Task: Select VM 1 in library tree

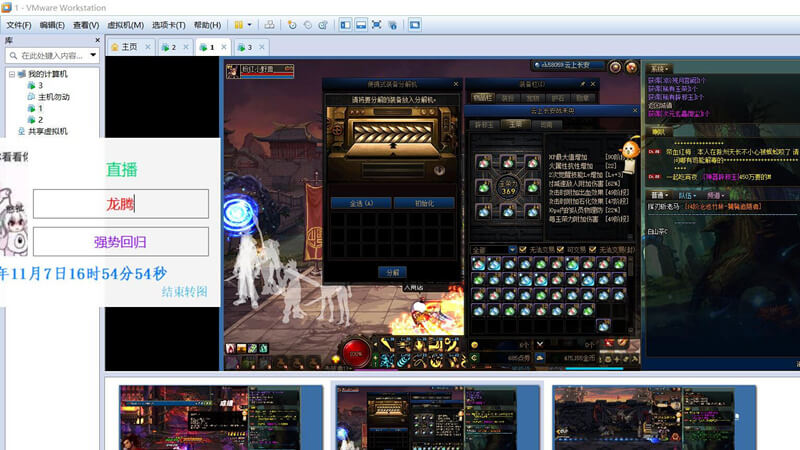Action: [36, 108]
